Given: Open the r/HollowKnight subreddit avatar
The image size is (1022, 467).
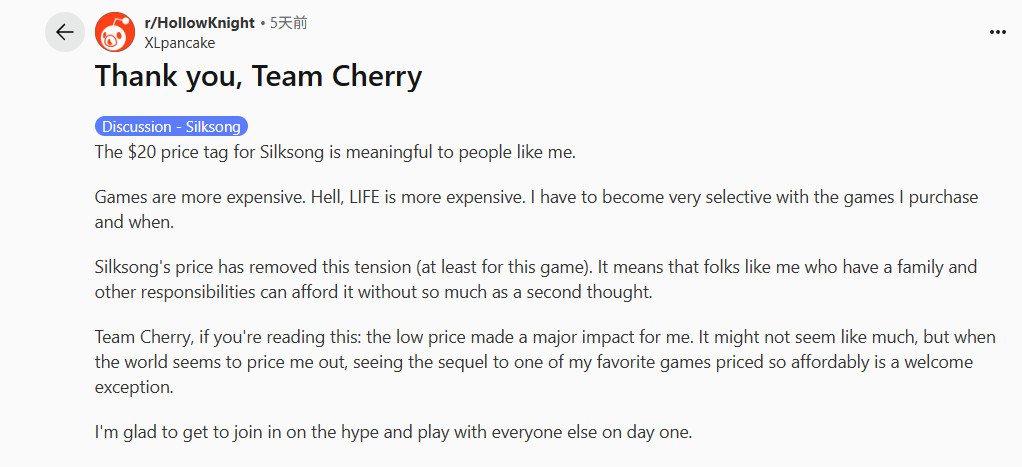Looking at the screenshot, I should point(115,33).
